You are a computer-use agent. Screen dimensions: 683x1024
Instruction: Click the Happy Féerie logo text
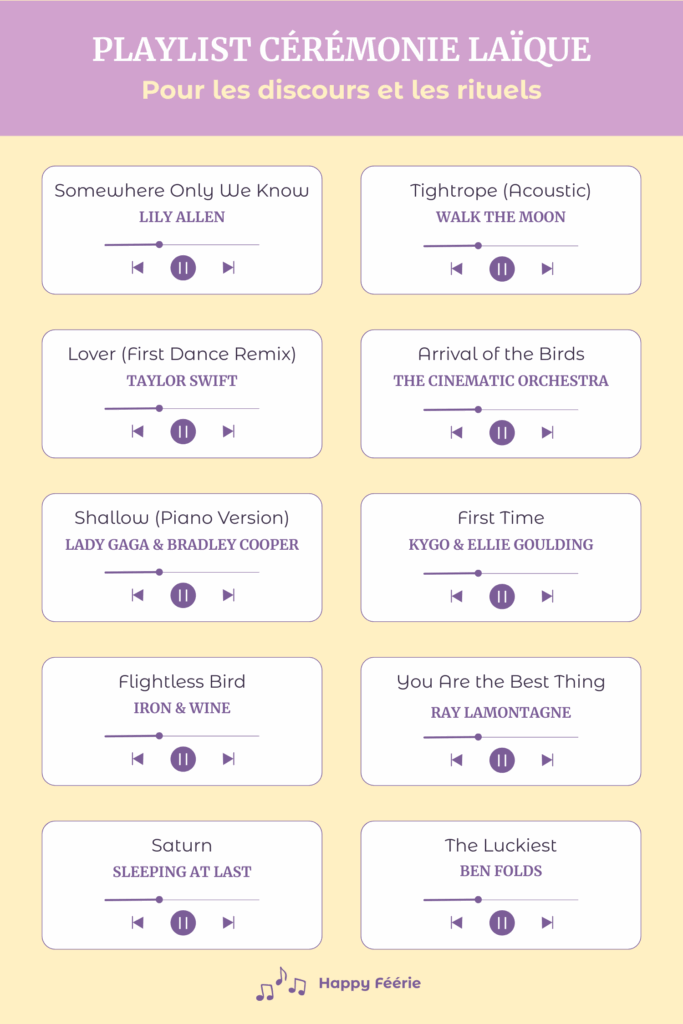[370, 984]
